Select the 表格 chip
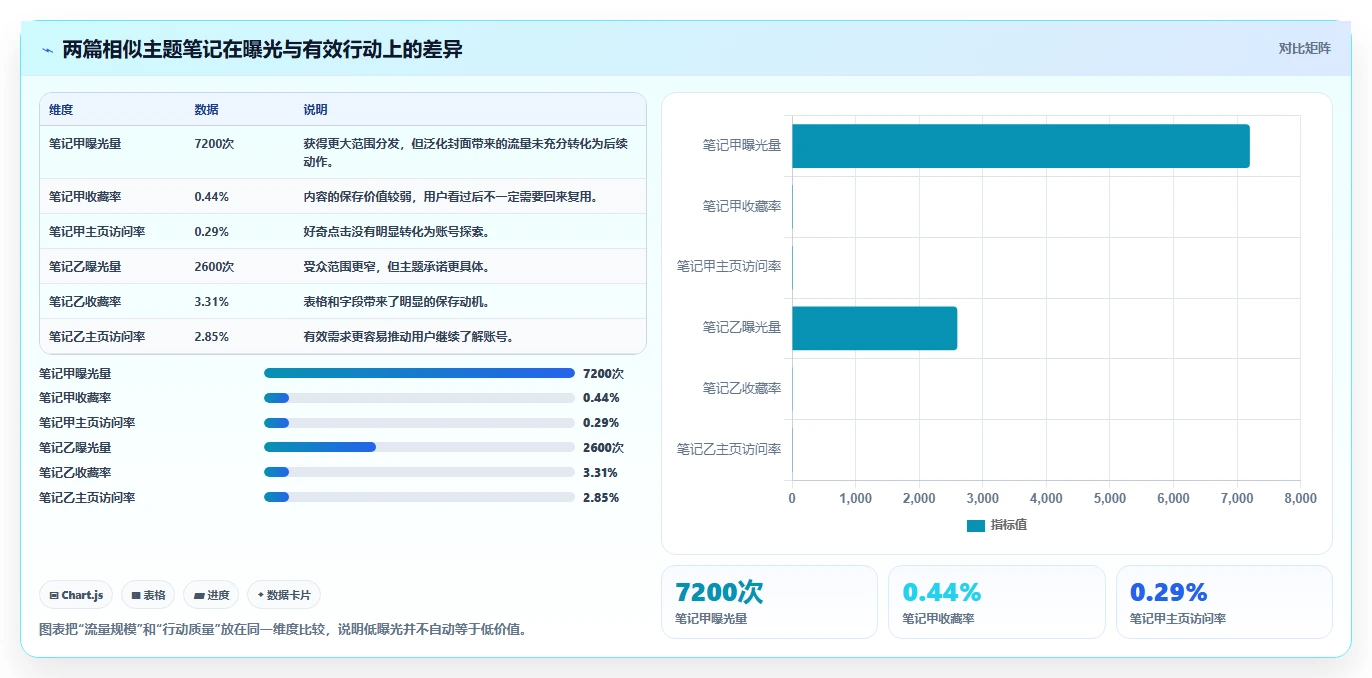The image size is (1372, 678). coord(148,595)
